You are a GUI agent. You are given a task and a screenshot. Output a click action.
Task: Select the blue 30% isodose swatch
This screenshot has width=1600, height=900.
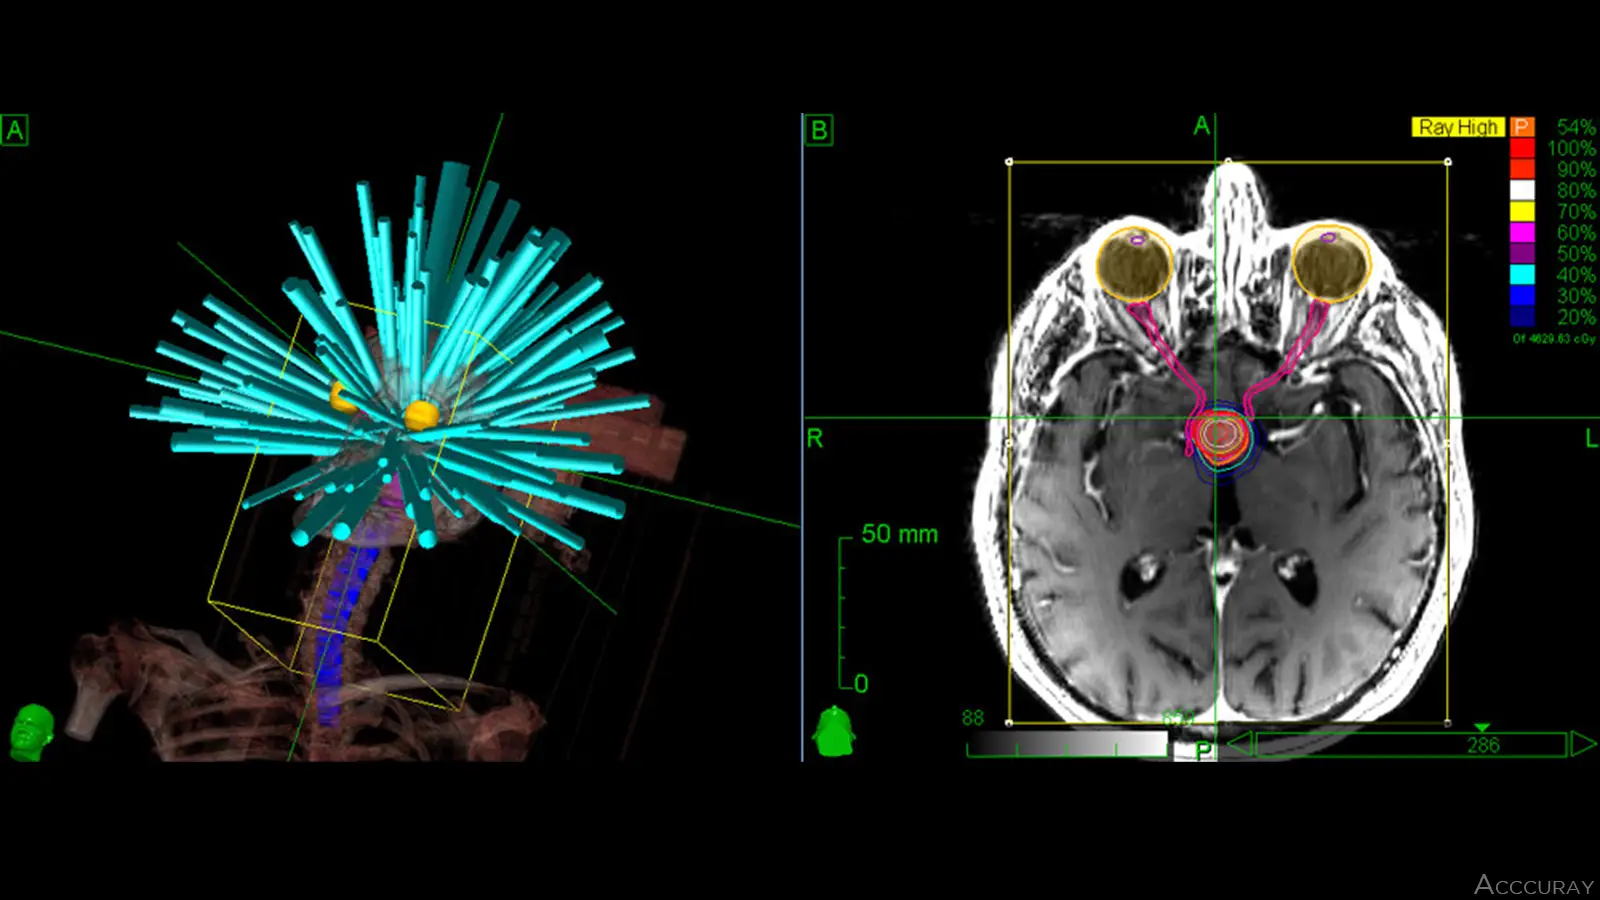pyautogui.click(x=1522, y=295)
